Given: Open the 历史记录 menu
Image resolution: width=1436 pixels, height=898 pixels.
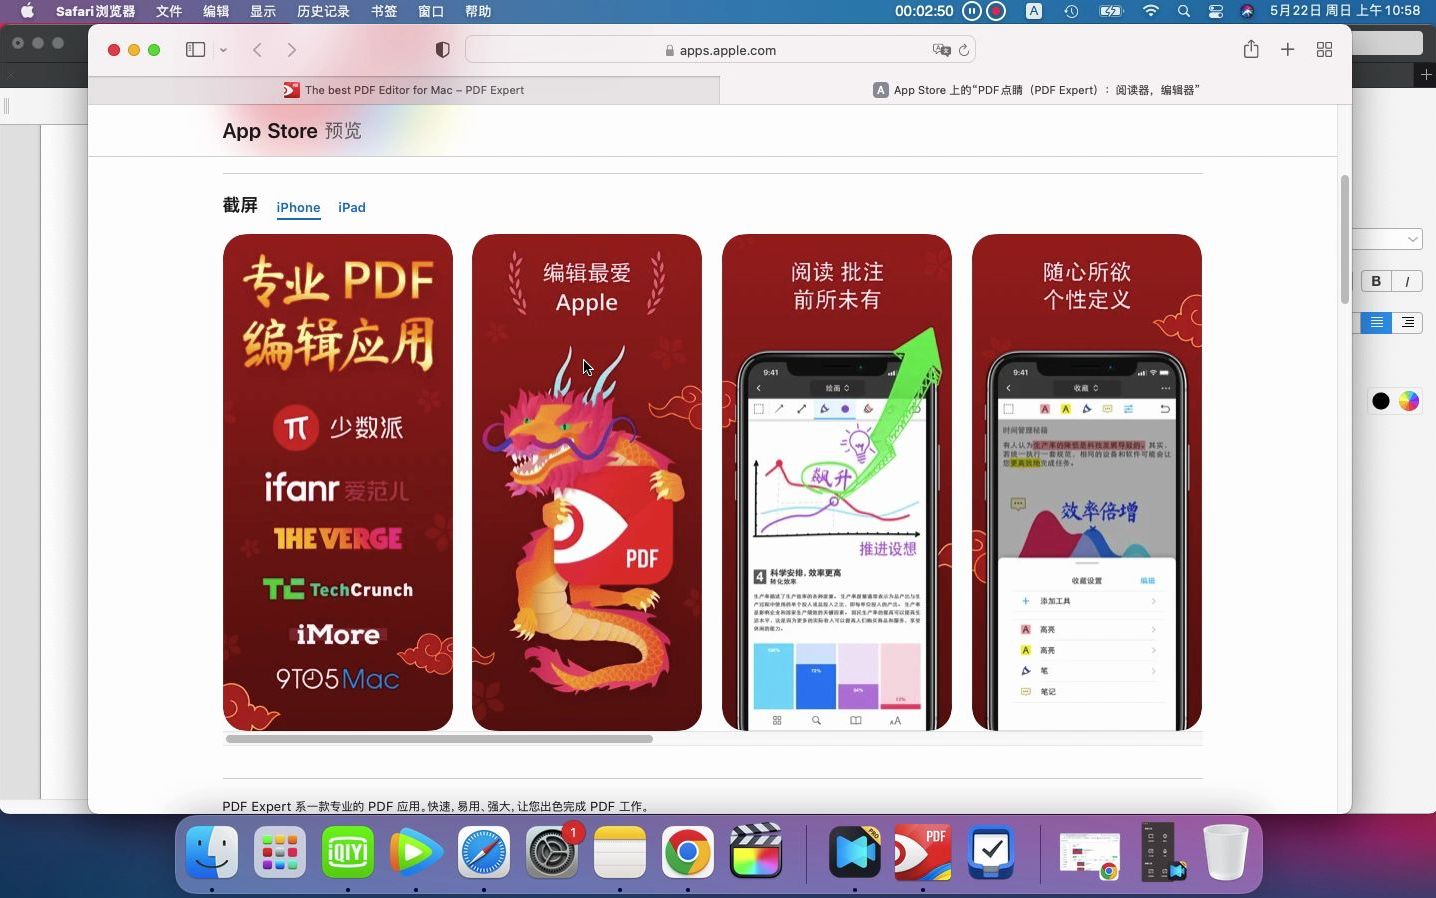Looking at the screenshot, I should pyautogui.click(x=323, y=11).
